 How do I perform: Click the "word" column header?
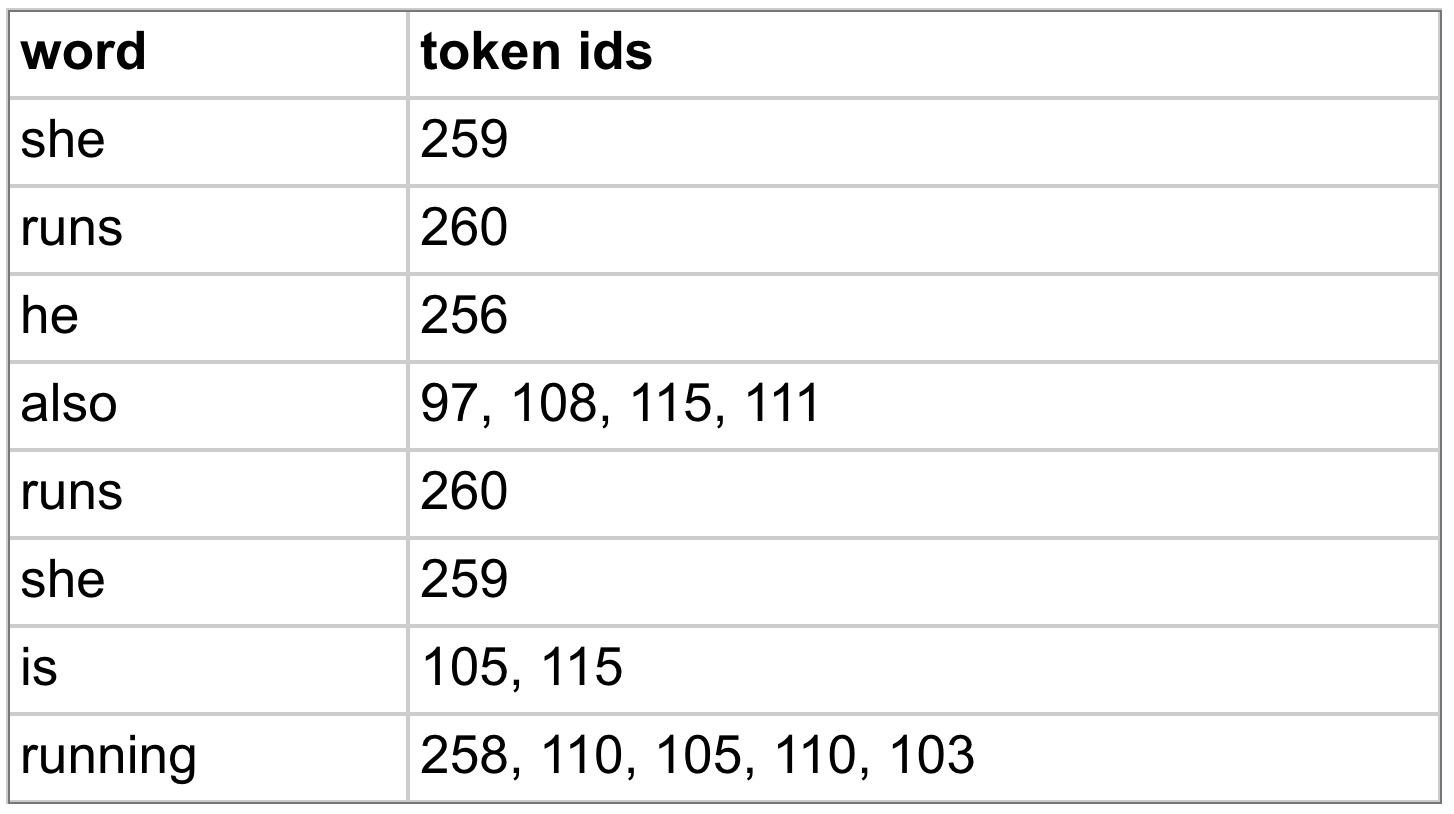click(x=83, y=53)
